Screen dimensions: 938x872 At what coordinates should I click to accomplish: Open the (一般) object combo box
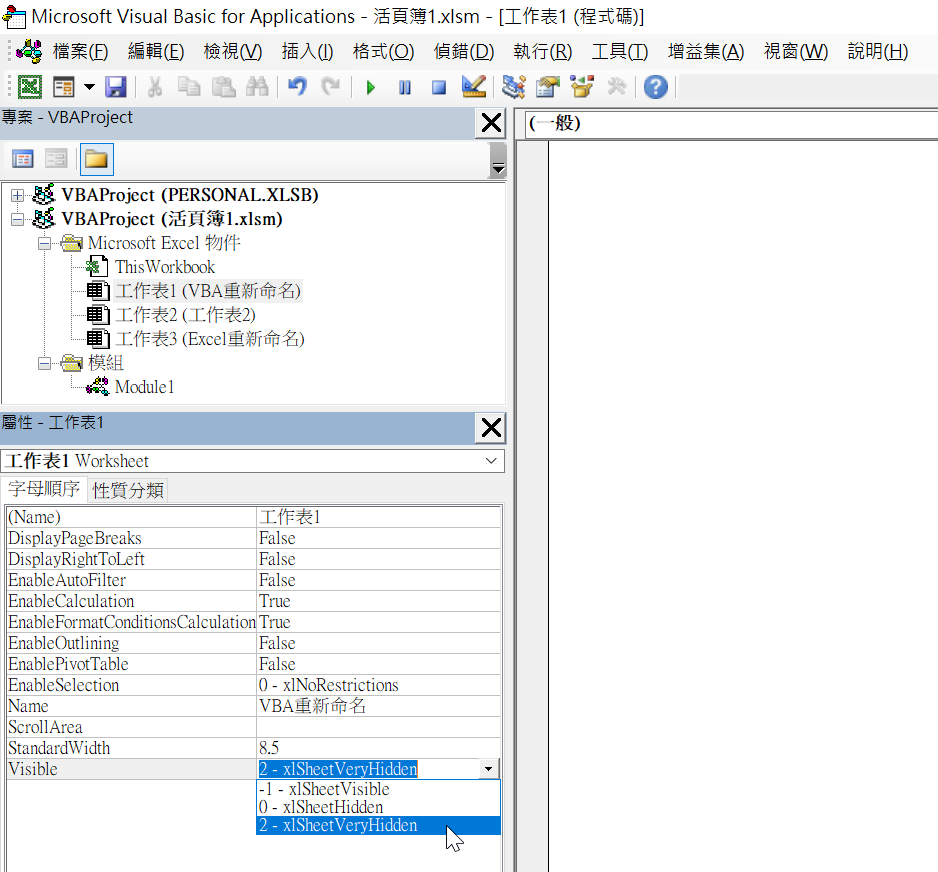tap(731, 124)
